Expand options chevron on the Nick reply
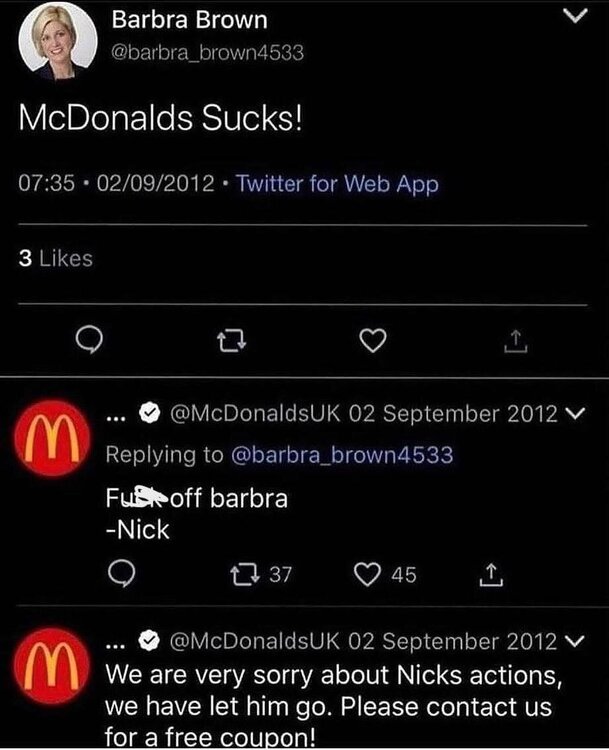 (572, 413)
